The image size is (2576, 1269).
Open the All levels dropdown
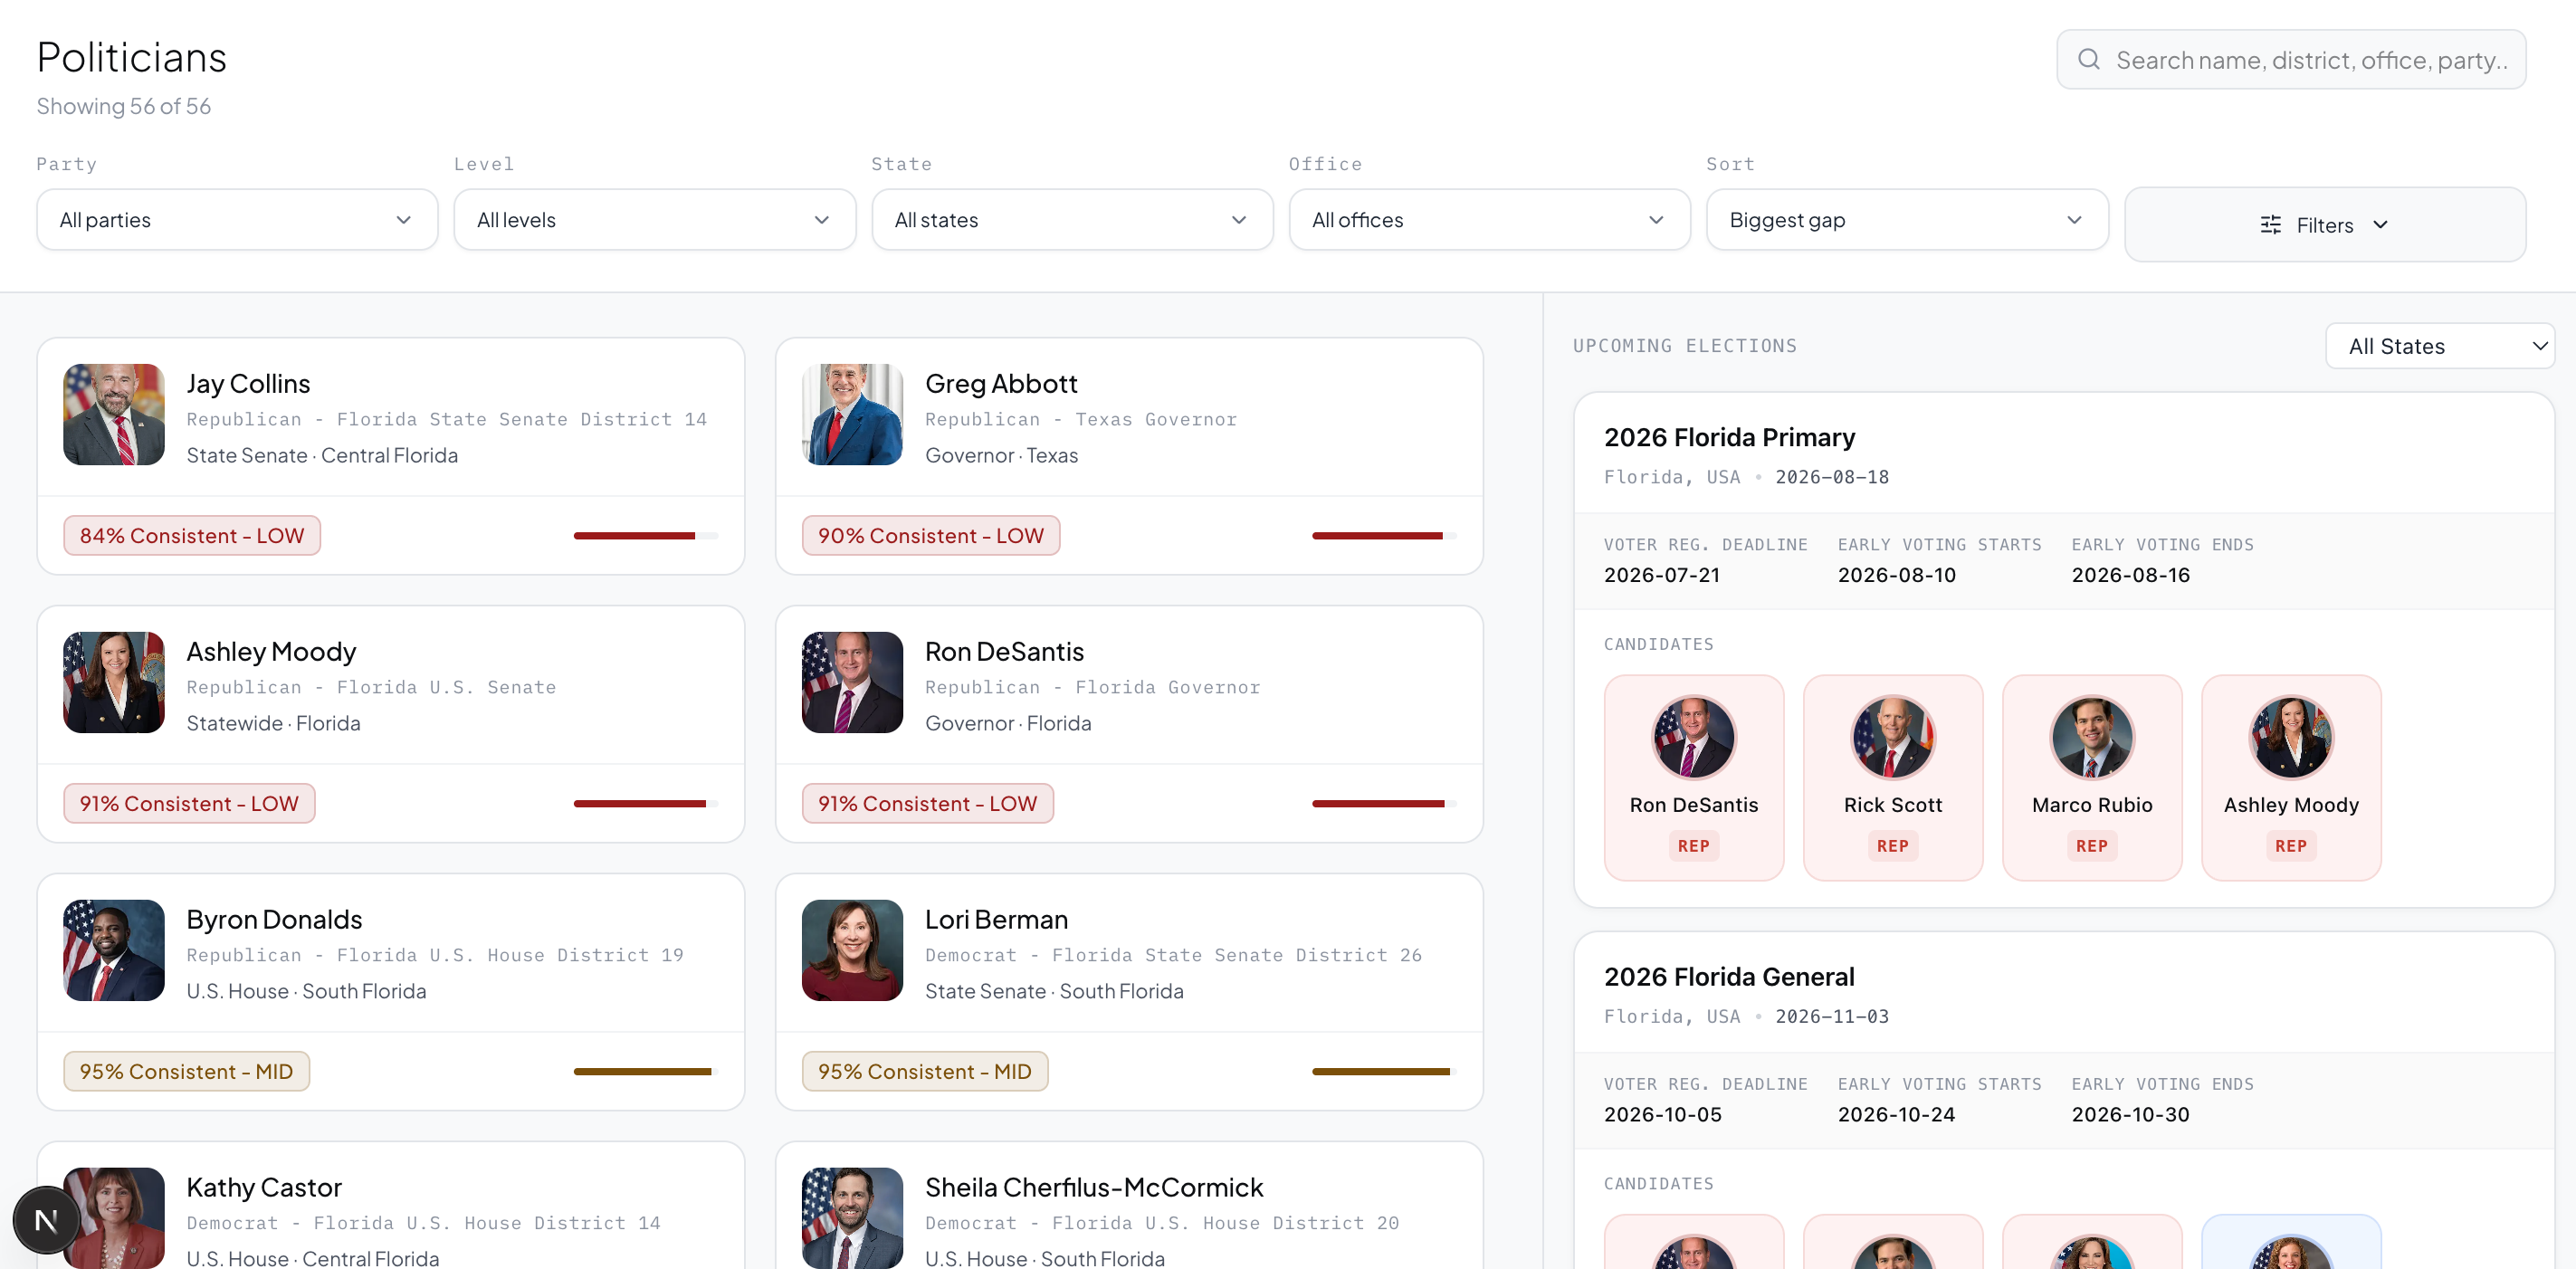[x=654, y=220]
